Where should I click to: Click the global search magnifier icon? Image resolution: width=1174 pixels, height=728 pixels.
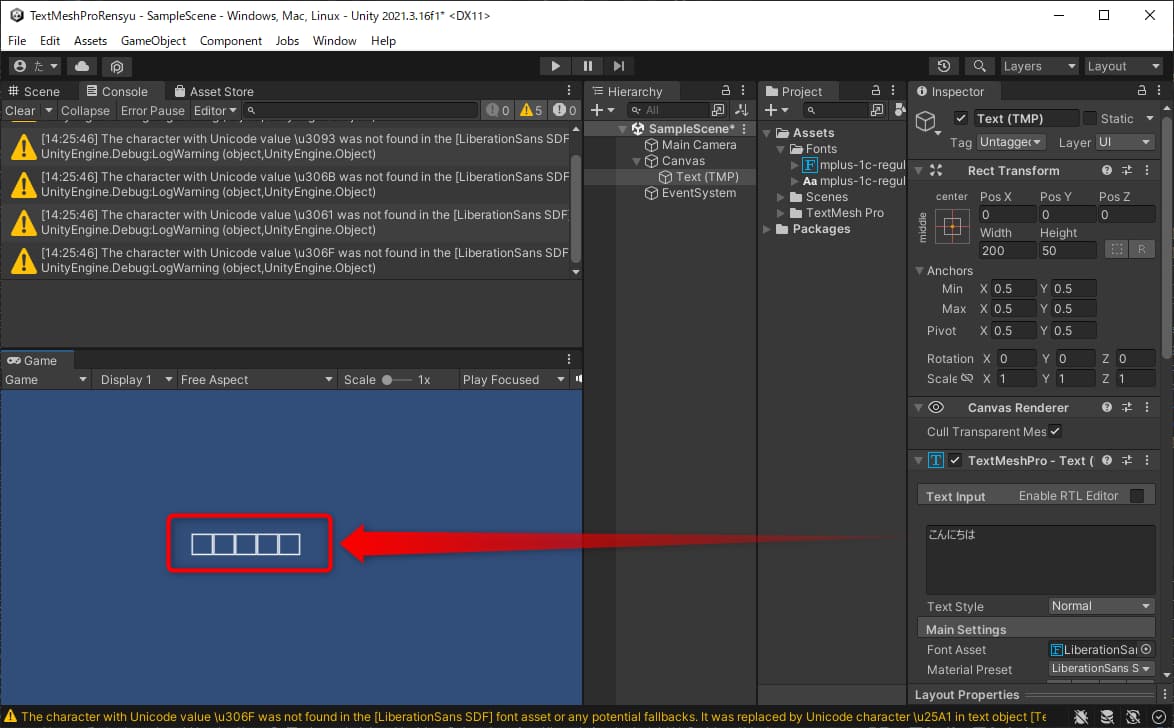(977, 66)
